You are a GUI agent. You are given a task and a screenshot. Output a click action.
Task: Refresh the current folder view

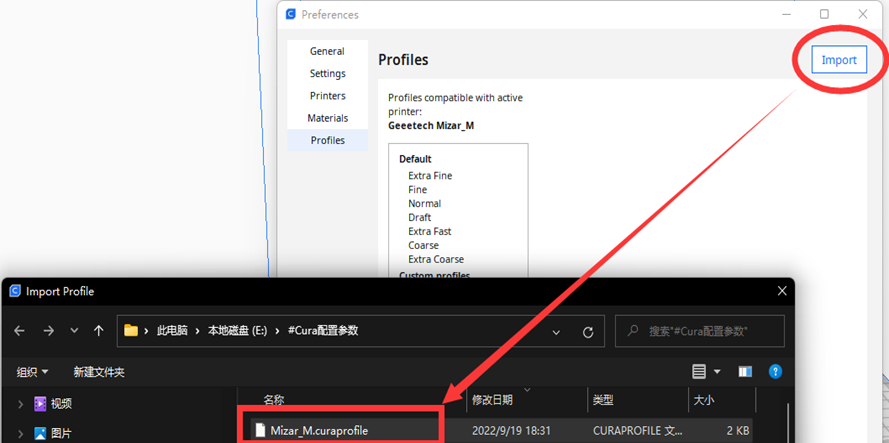(x=588, y=331)
